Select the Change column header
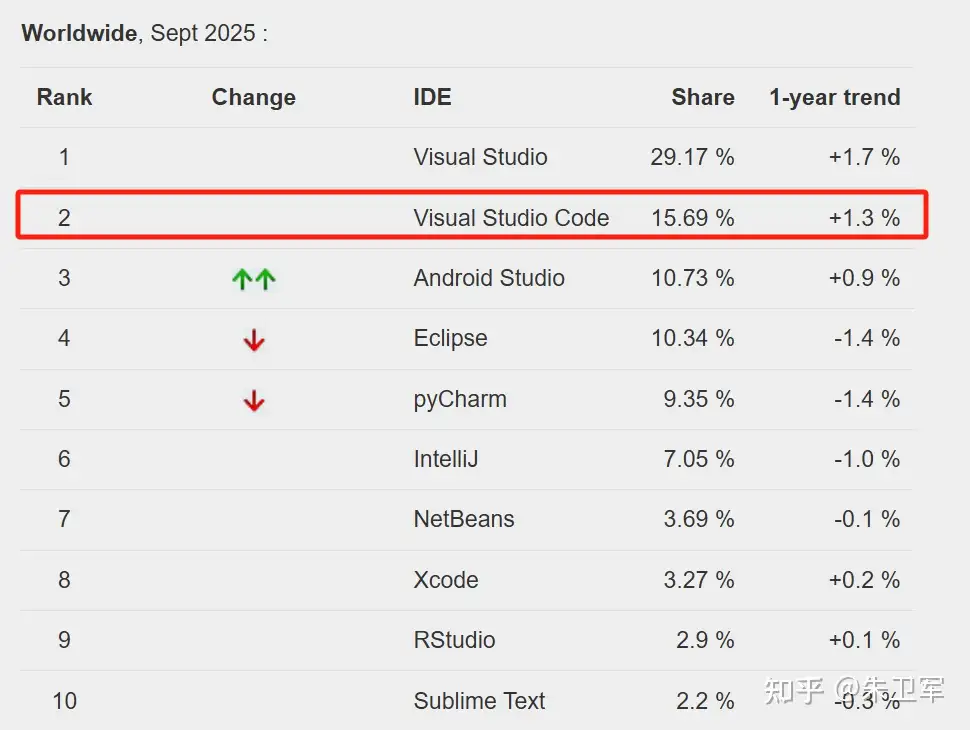 click(254, 97)
